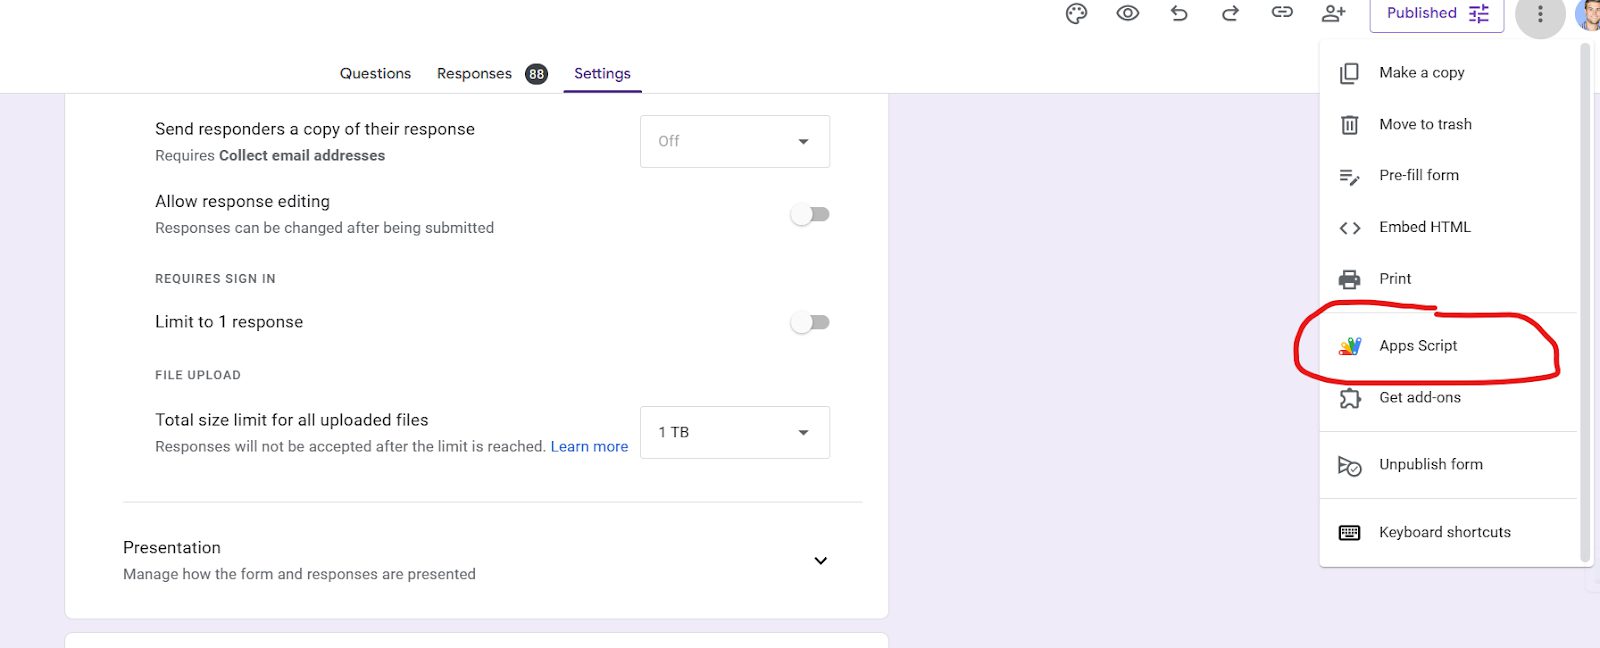Open the add collaborators icon
Screen dimensions: 1600x648
click(x=1333, y=14)
